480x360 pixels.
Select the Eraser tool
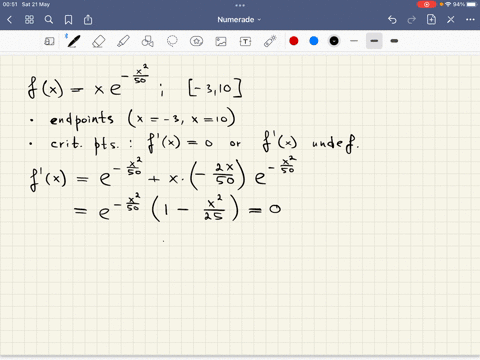(98, 41)
